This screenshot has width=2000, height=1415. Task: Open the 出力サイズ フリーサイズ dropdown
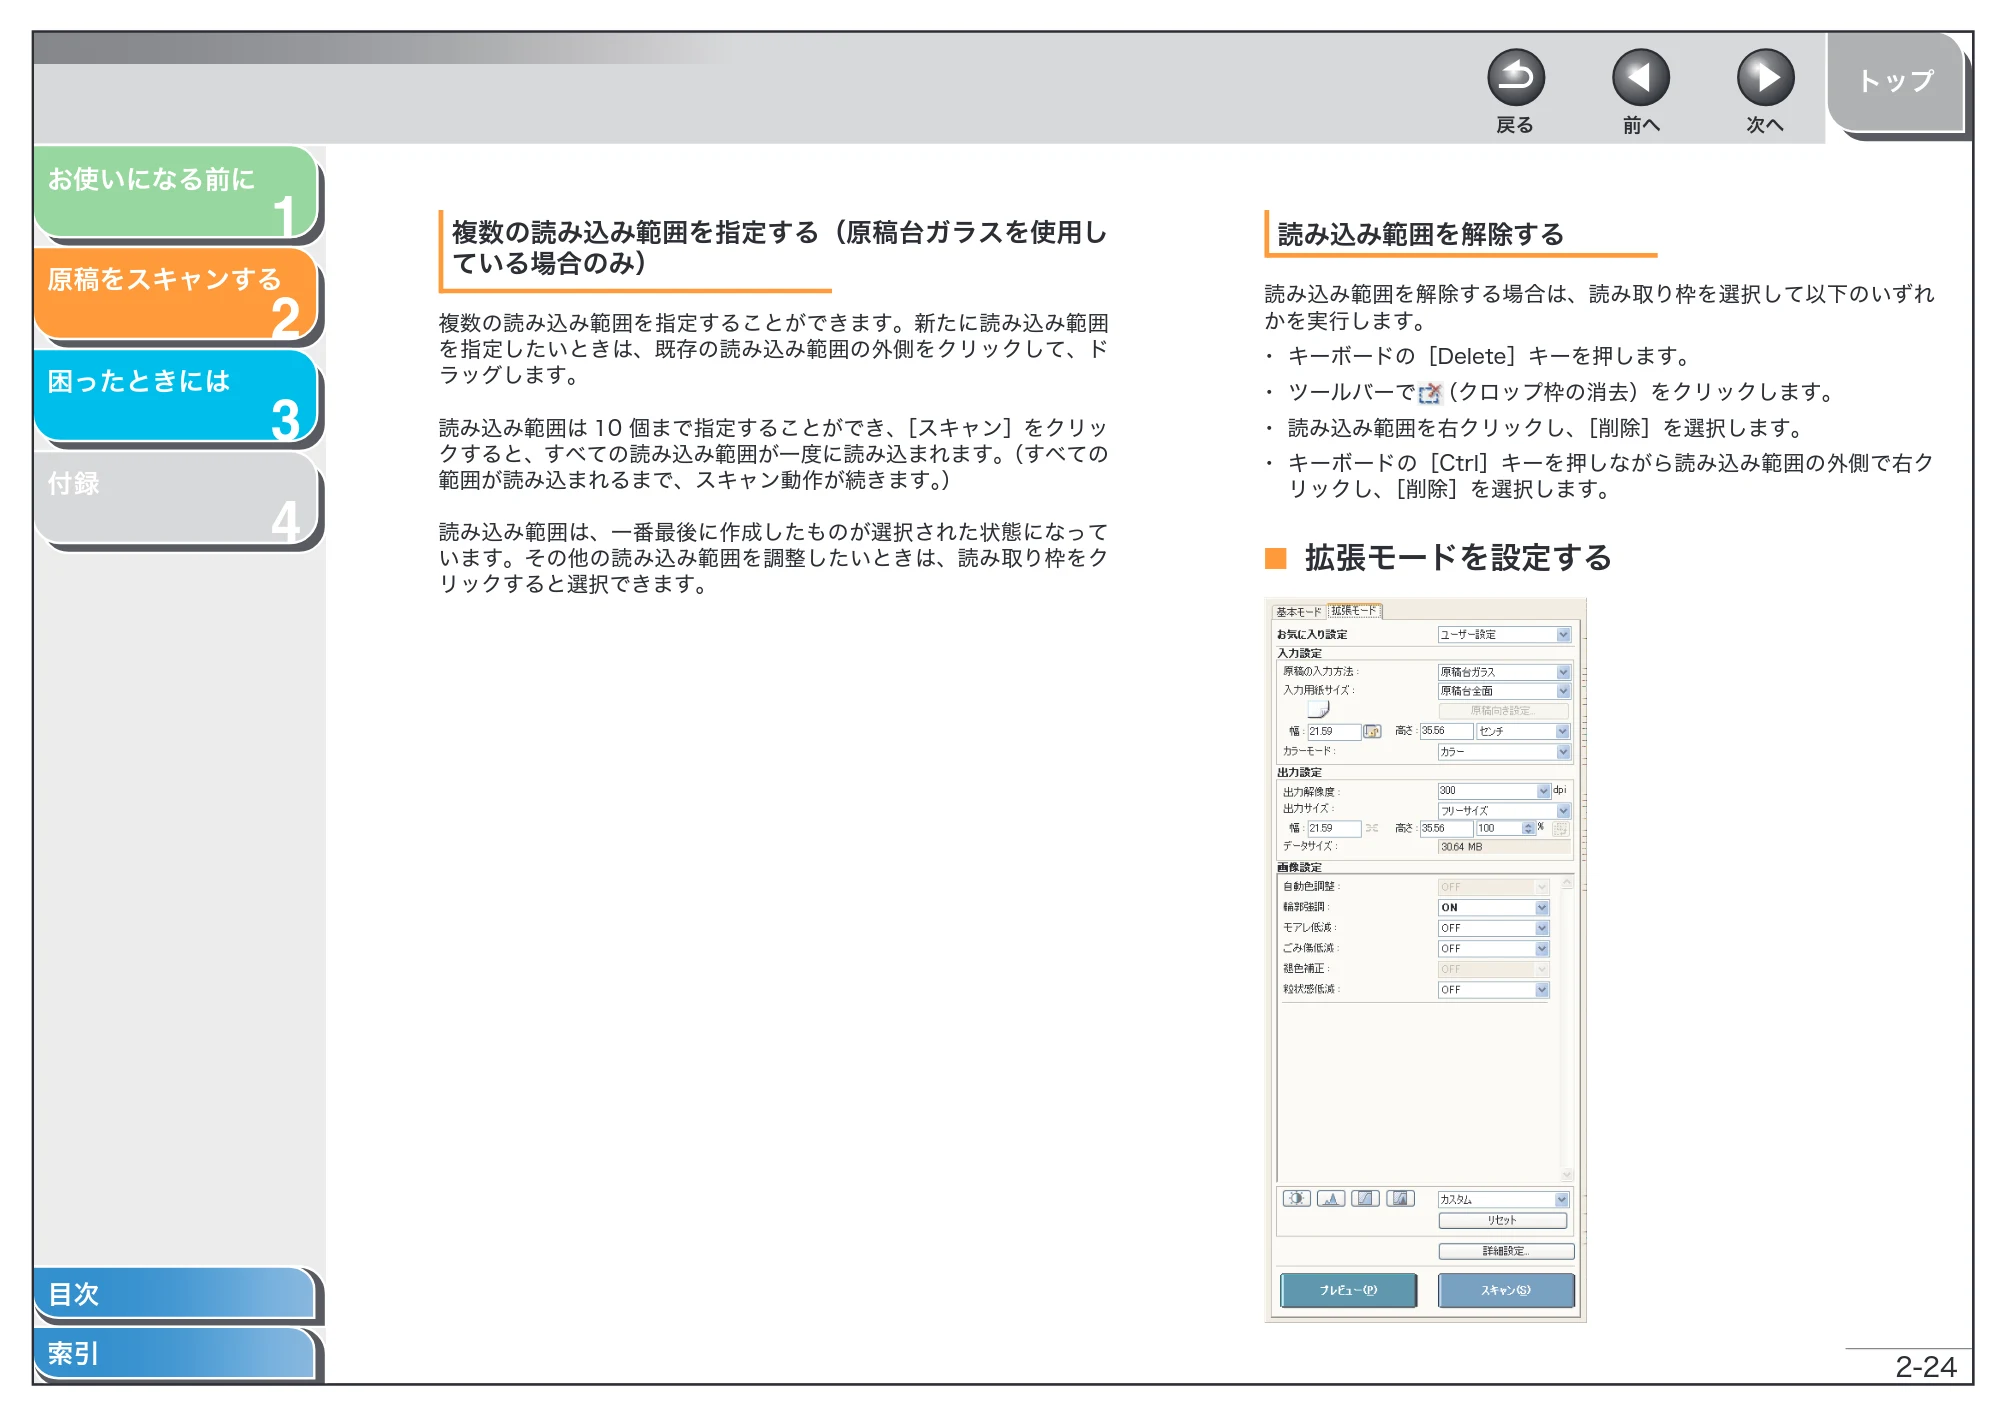[1504, 811]
